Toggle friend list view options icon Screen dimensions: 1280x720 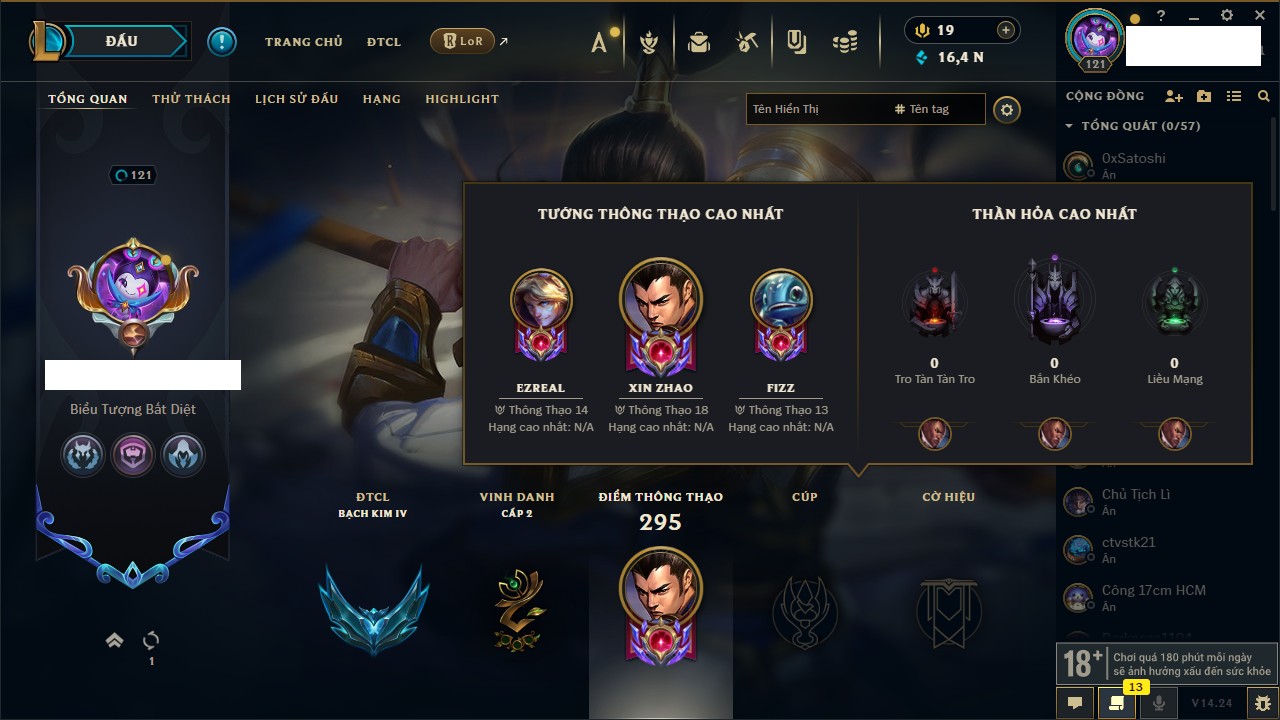[x=1234, y=96]
